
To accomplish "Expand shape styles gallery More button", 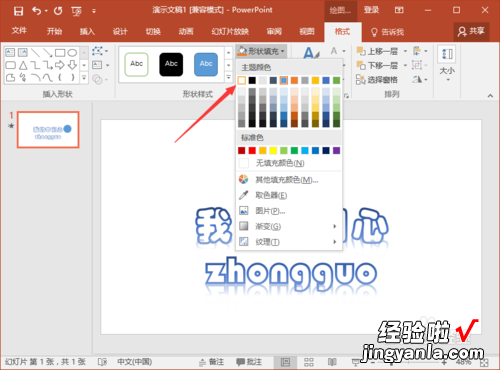I will [x=228, y=78].
